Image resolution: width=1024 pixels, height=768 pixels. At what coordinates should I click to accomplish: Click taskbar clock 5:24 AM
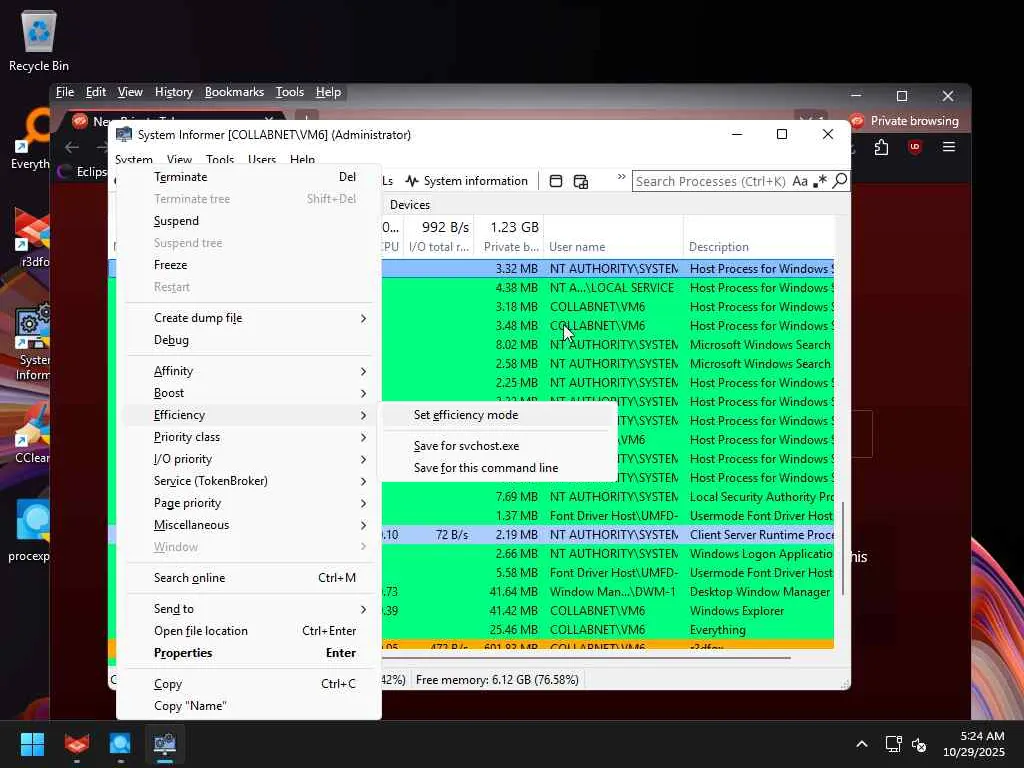point(973,744)
